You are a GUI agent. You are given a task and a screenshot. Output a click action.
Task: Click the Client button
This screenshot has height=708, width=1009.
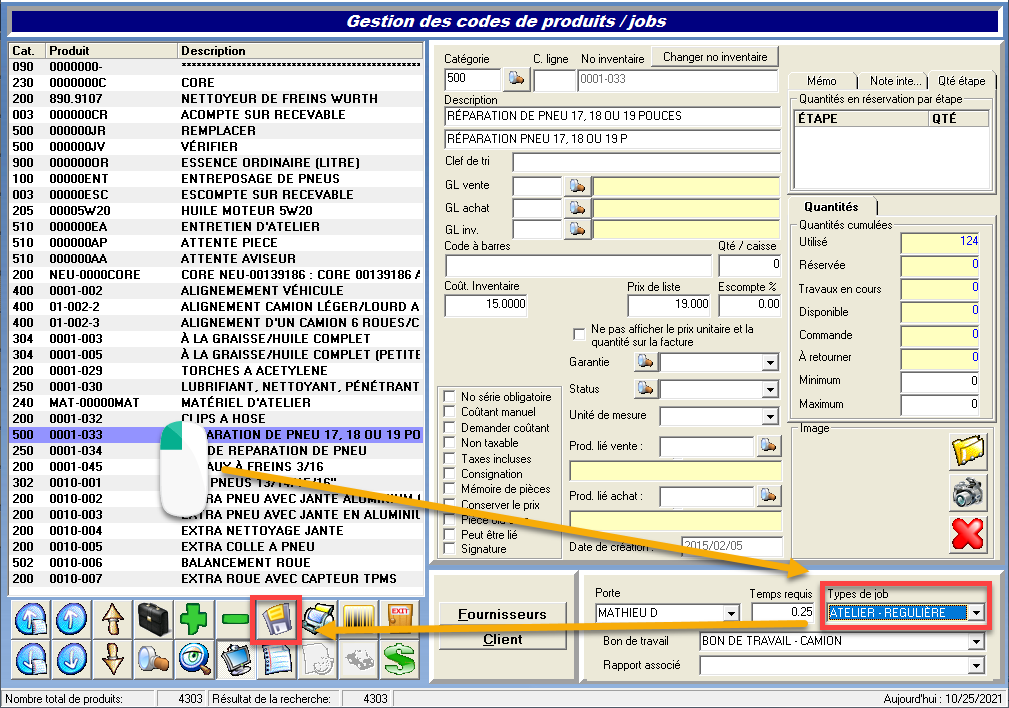click(502, 639)
